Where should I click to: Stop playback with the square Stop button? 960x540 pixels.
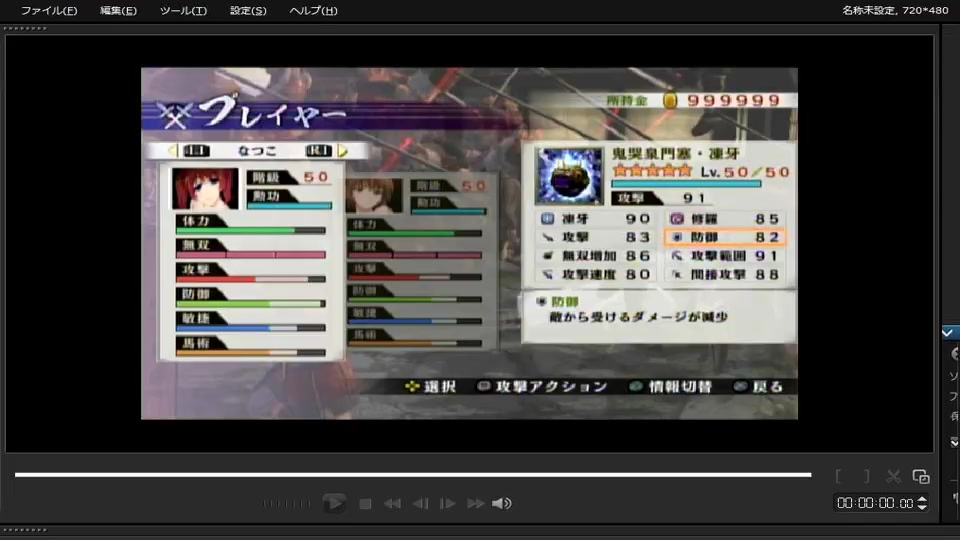366,504
